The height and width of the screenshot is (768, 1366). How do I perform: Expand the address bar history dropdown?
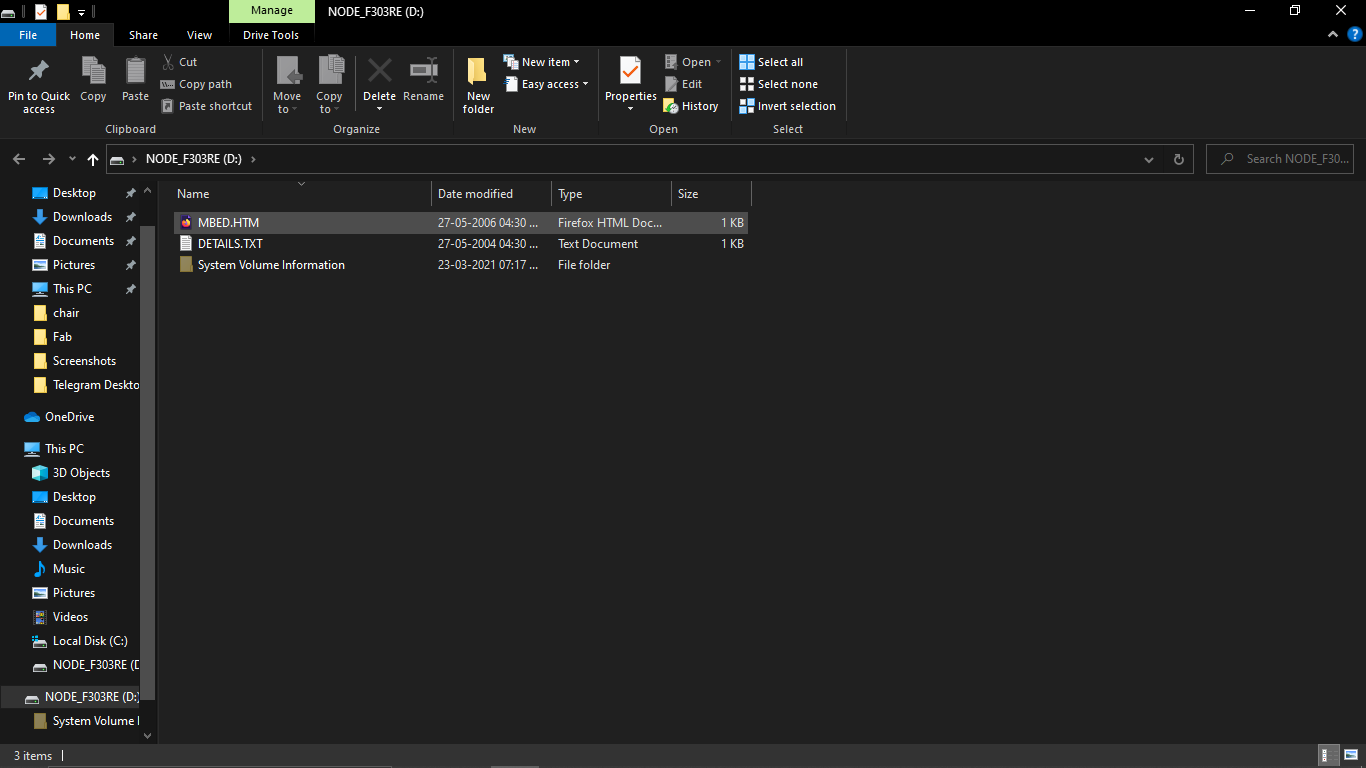coord(1148,159)
